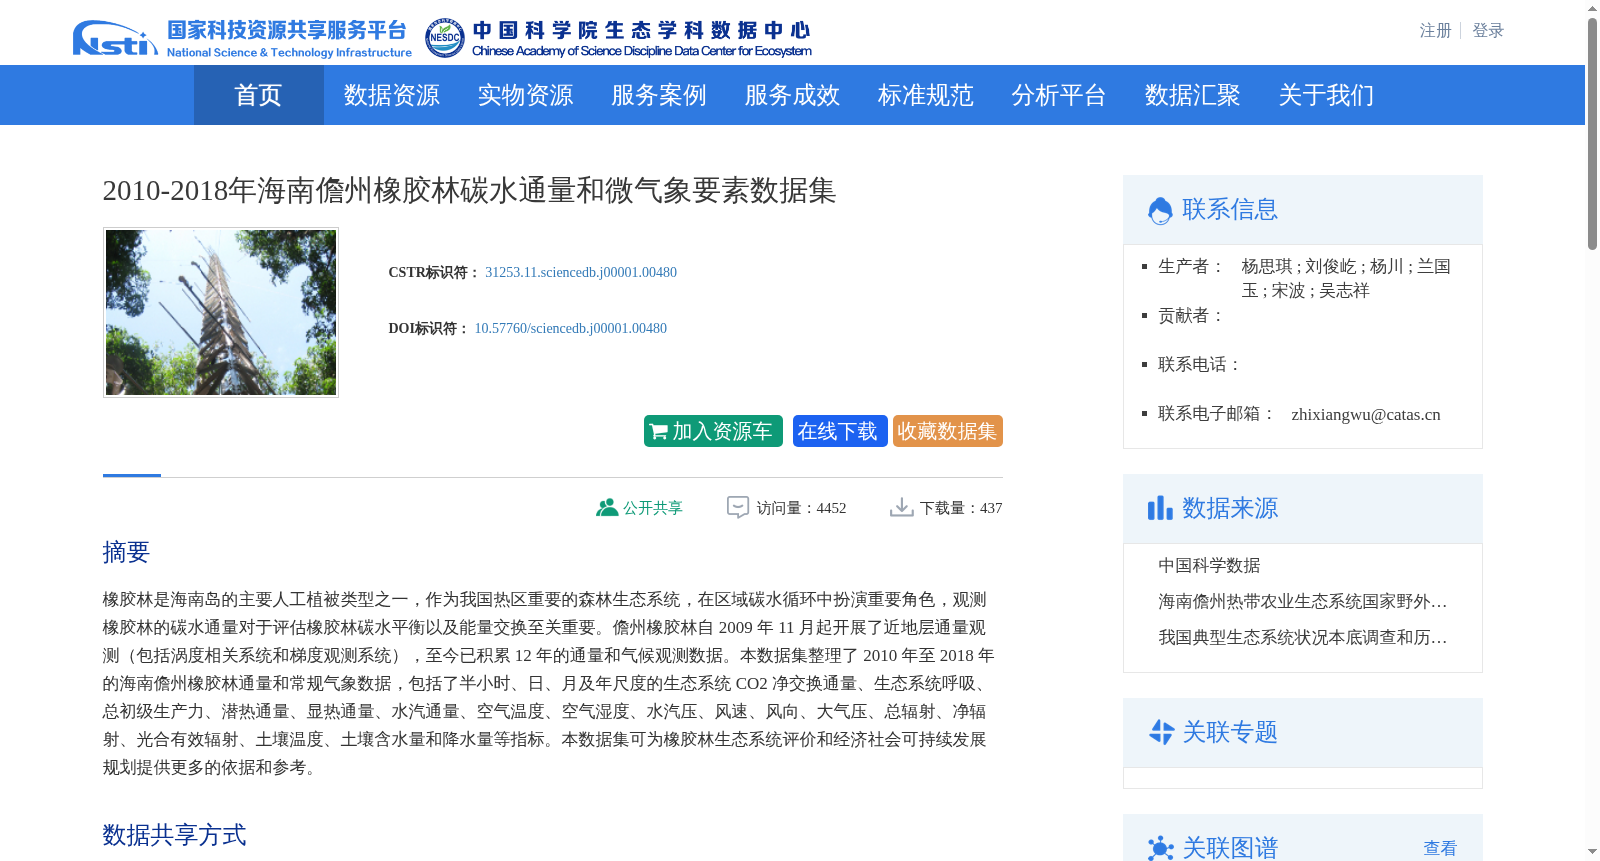Open the CSTR identifier link
1600x861 pixels.
pyautogui.click(x=581, y=272)
